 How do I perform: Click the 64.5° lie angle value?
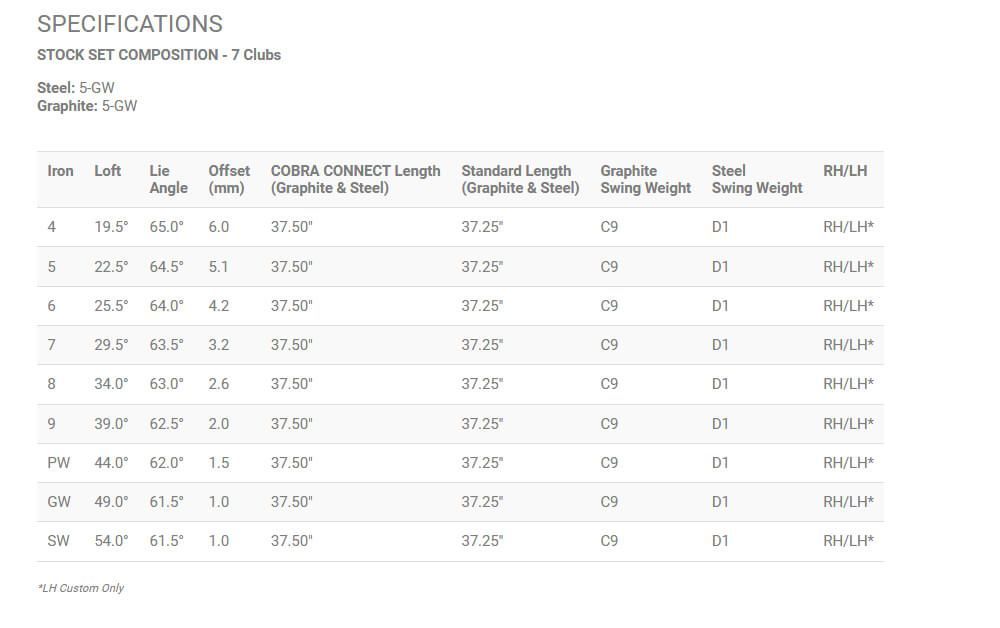click(x=166, y=267)
